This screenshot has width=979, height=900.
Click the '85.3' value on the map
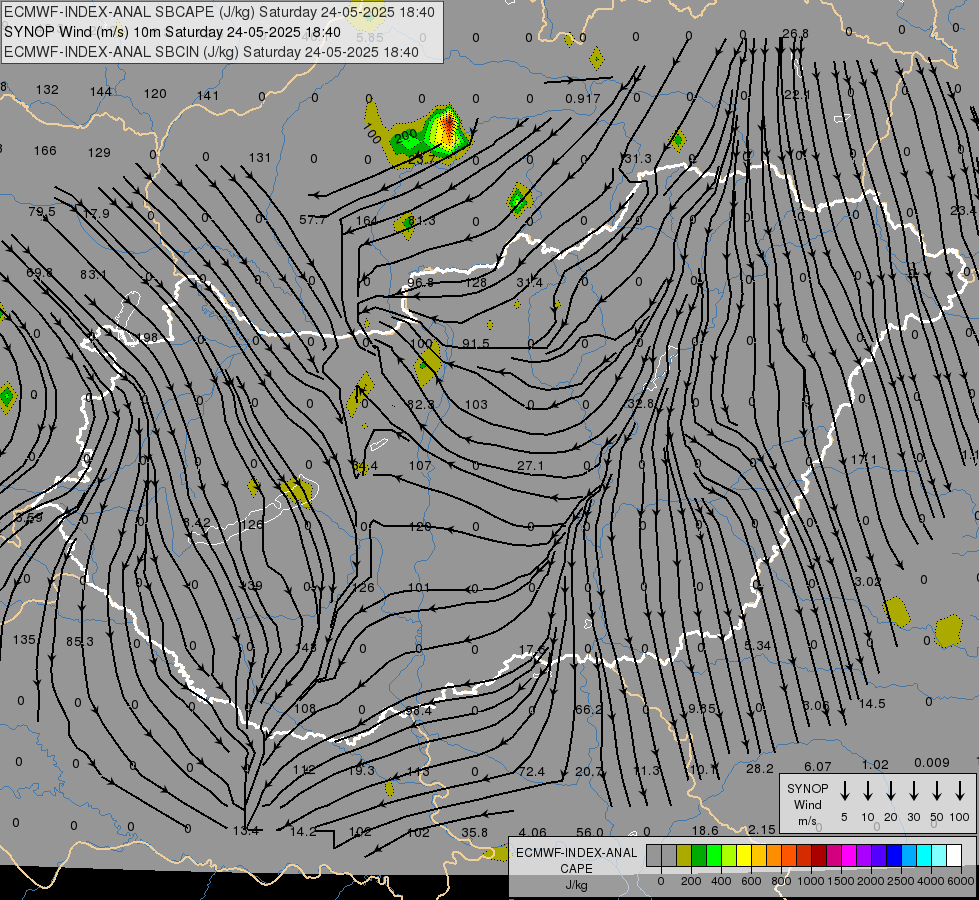coord(80,641)
